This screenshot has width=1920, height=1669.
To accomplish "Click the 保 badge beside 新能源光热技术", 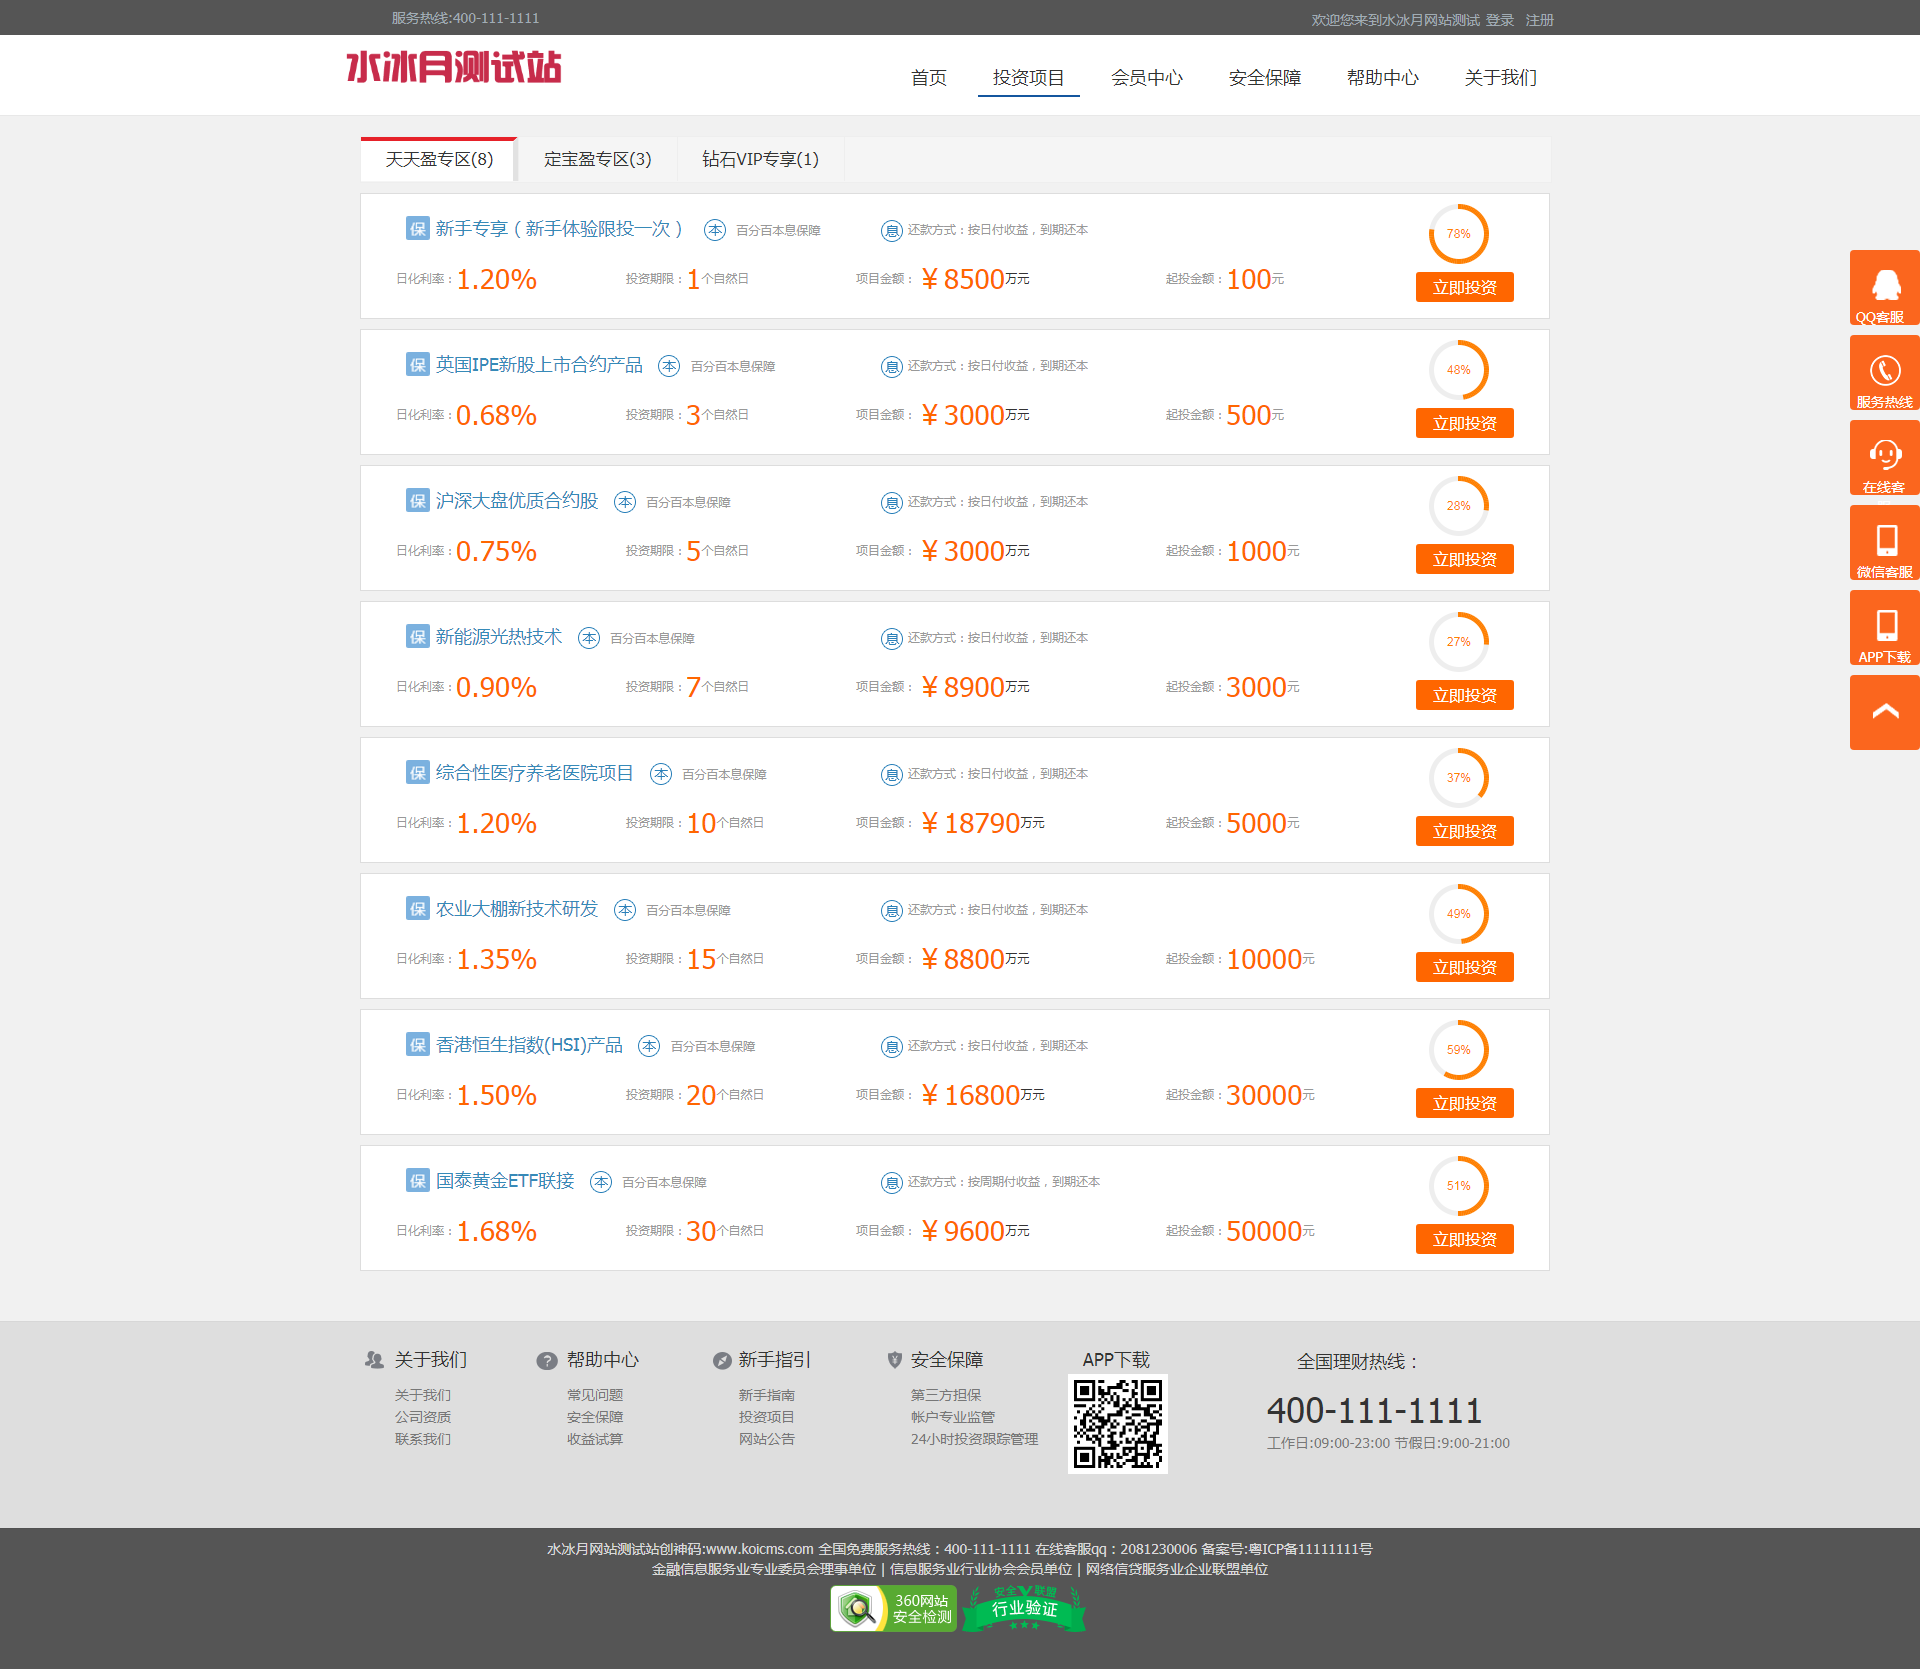I will pos(417,636).
